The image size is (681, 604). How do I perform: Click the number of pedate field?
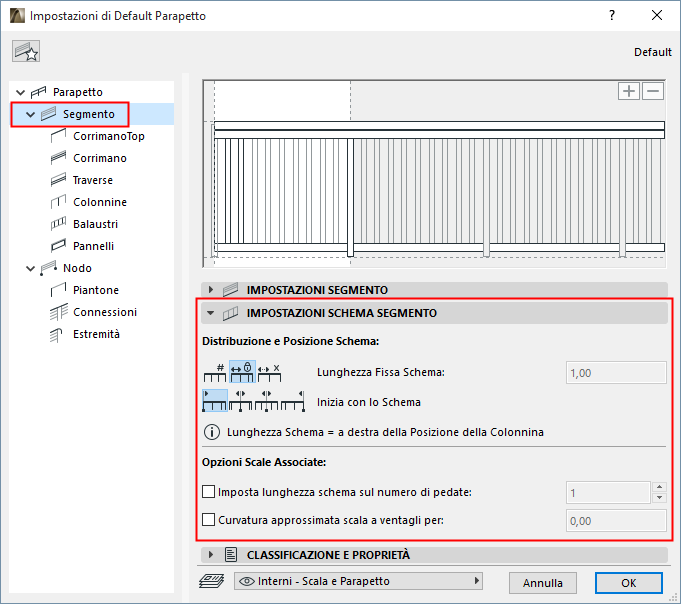point(608,492)
